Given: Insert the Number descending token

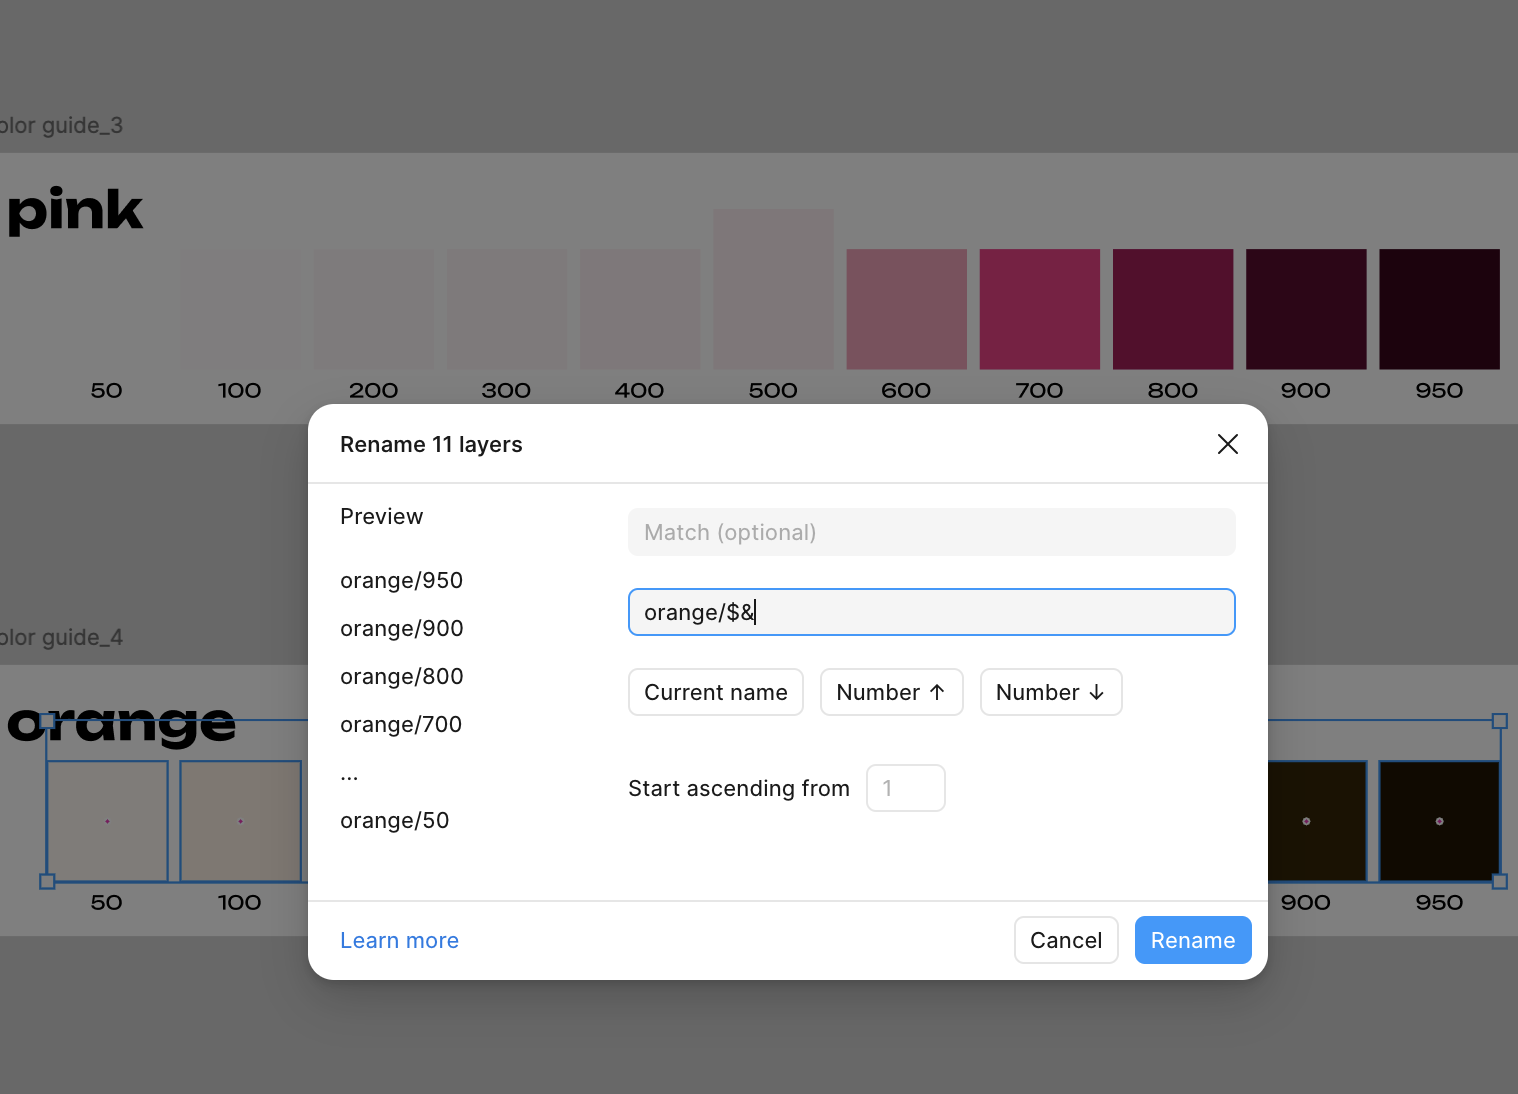Looking at the screenshot, I should 1050,692.
